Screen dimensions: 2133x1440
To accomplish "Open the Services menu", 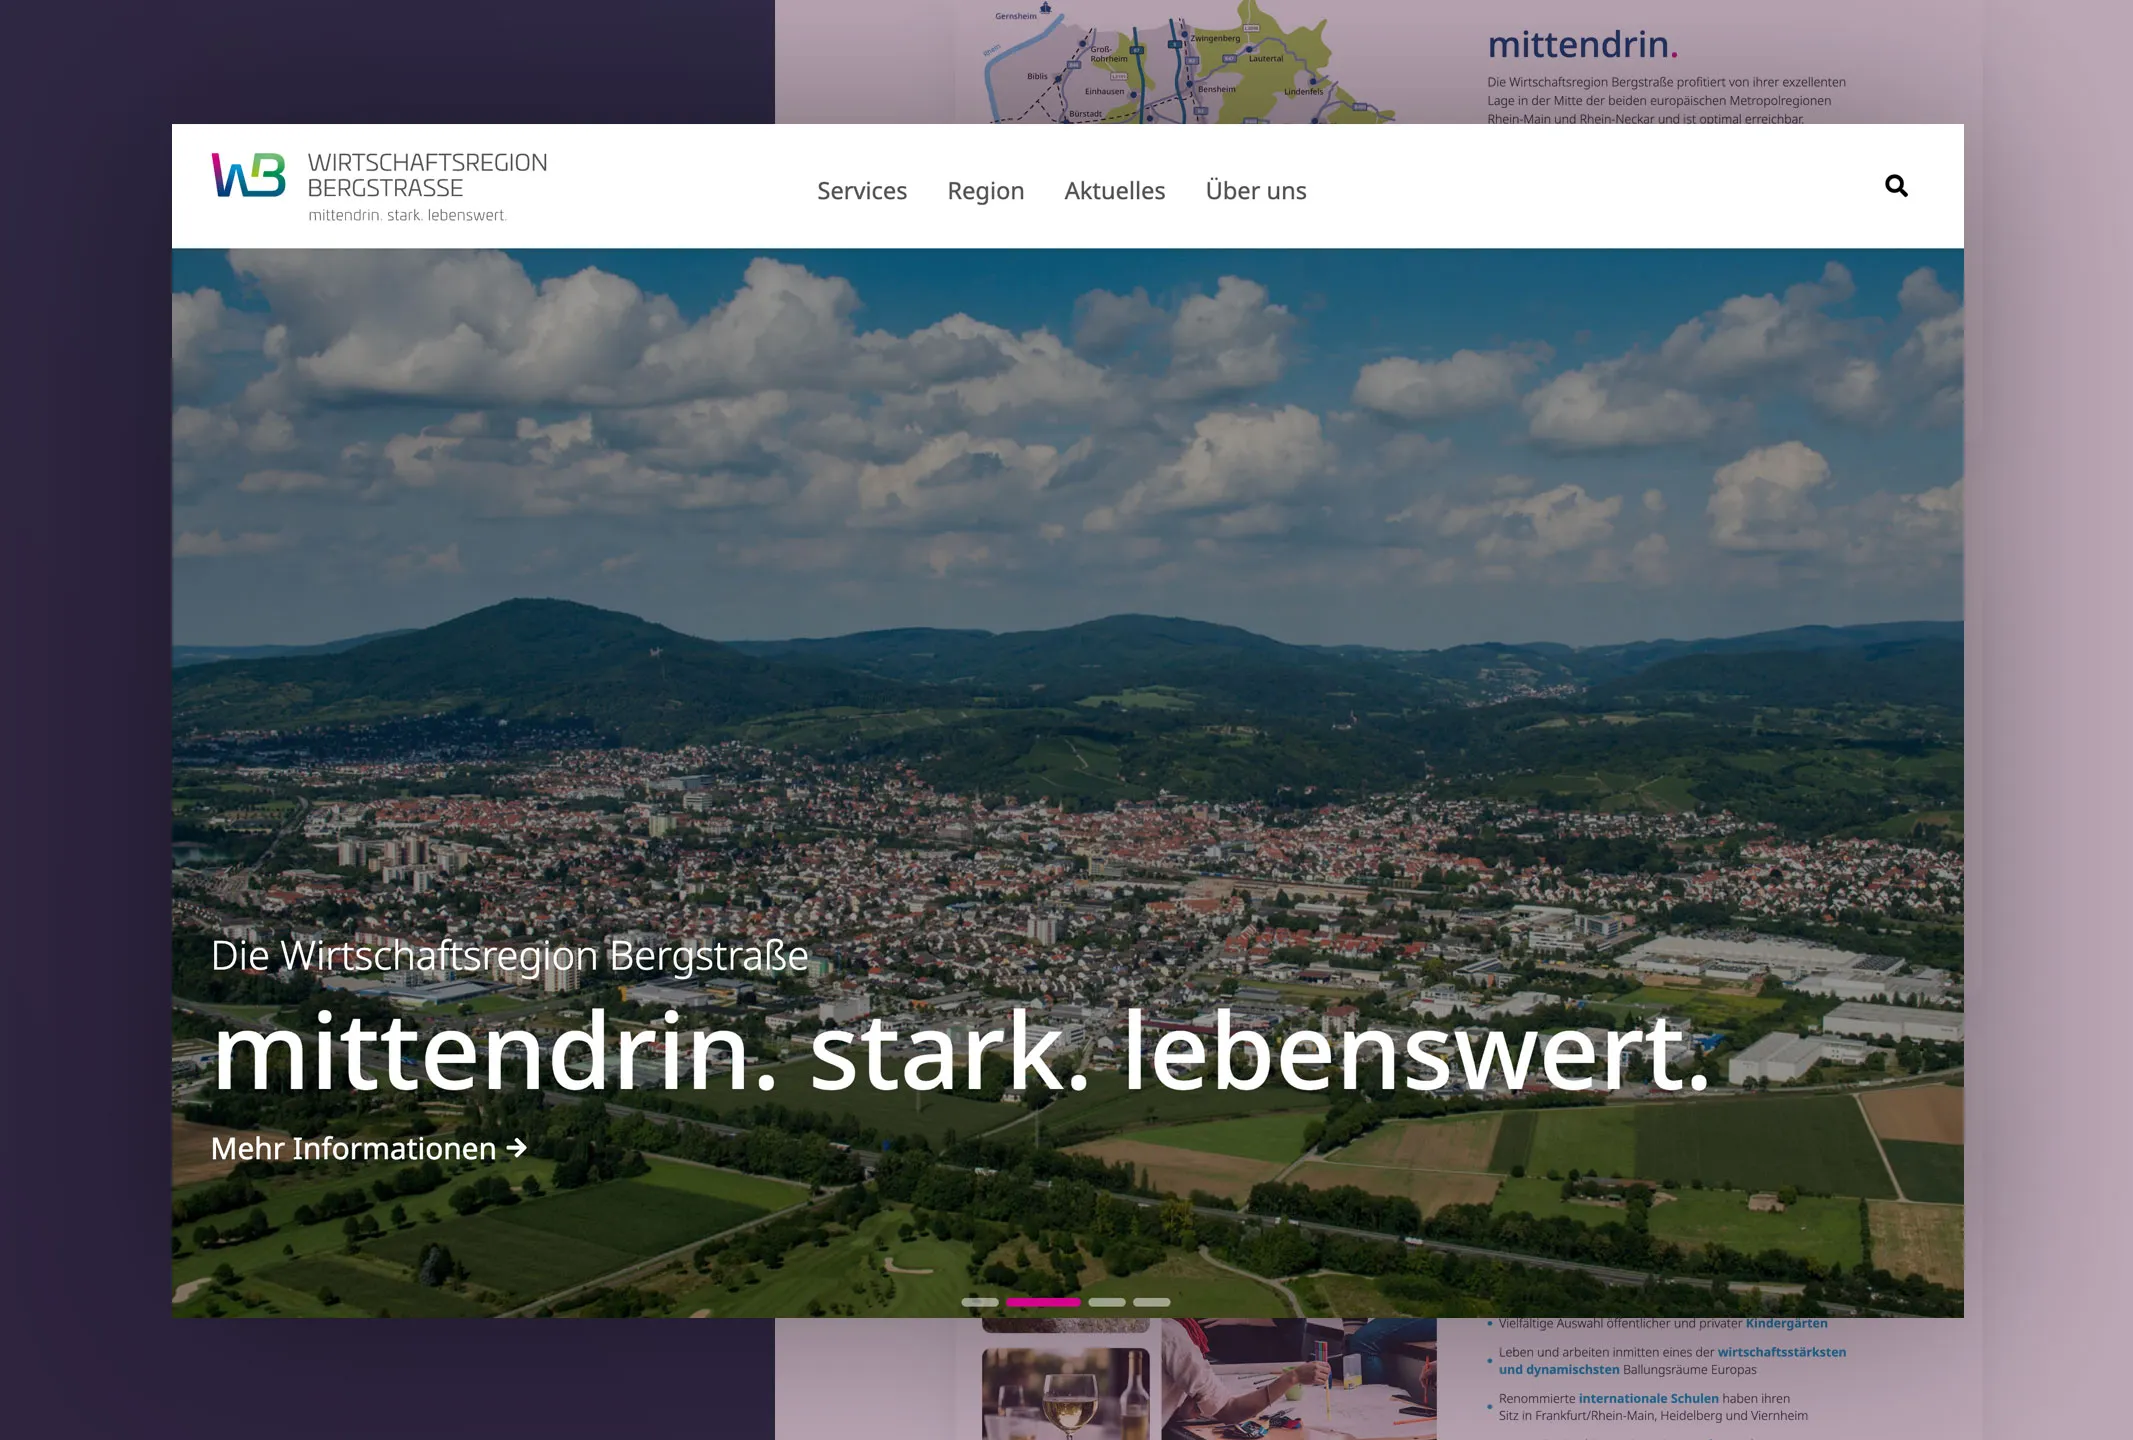I will click(x=861, y=191).
